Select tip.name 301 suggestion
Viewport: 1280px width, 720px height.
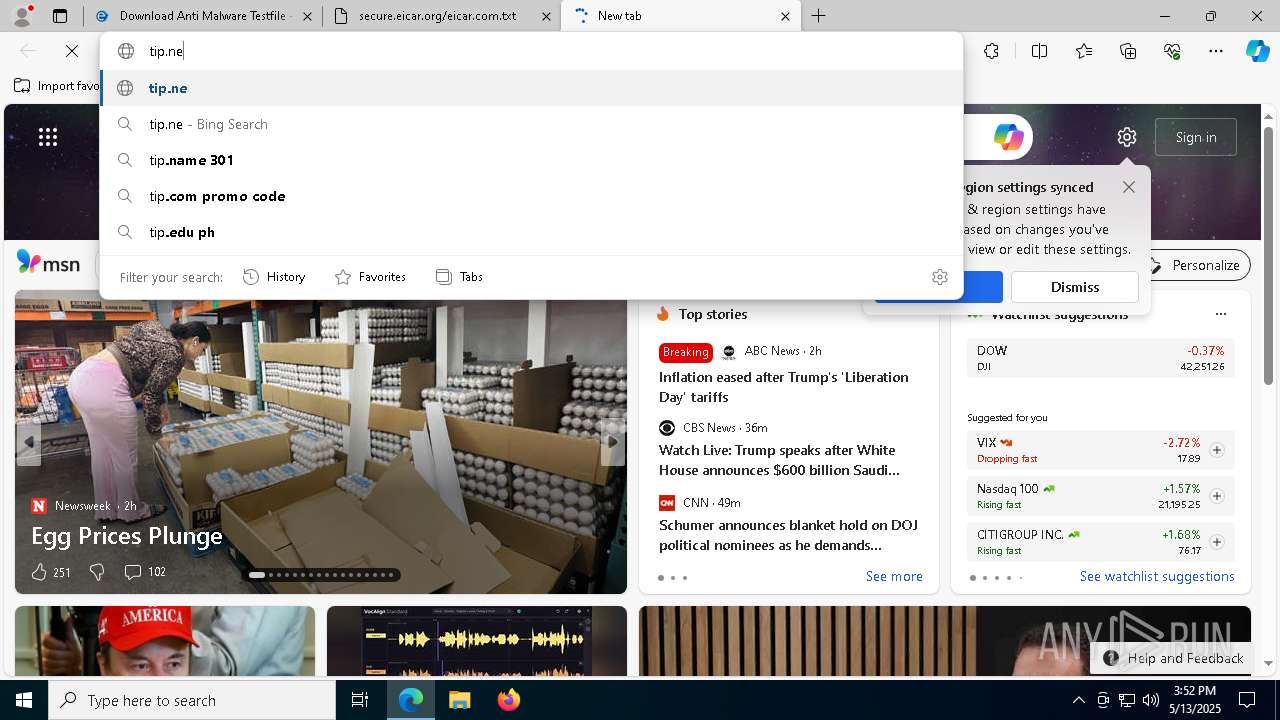pos(531,160)
